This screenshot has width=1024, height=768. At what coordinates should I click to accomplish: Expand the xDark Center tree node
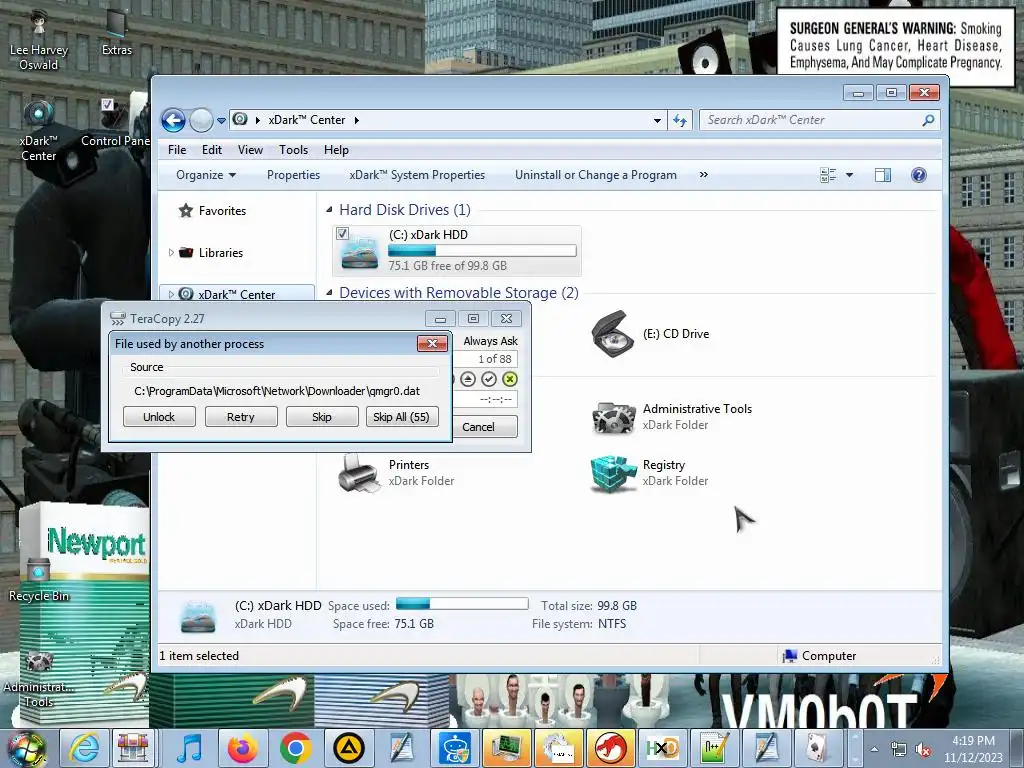[171, 295]
